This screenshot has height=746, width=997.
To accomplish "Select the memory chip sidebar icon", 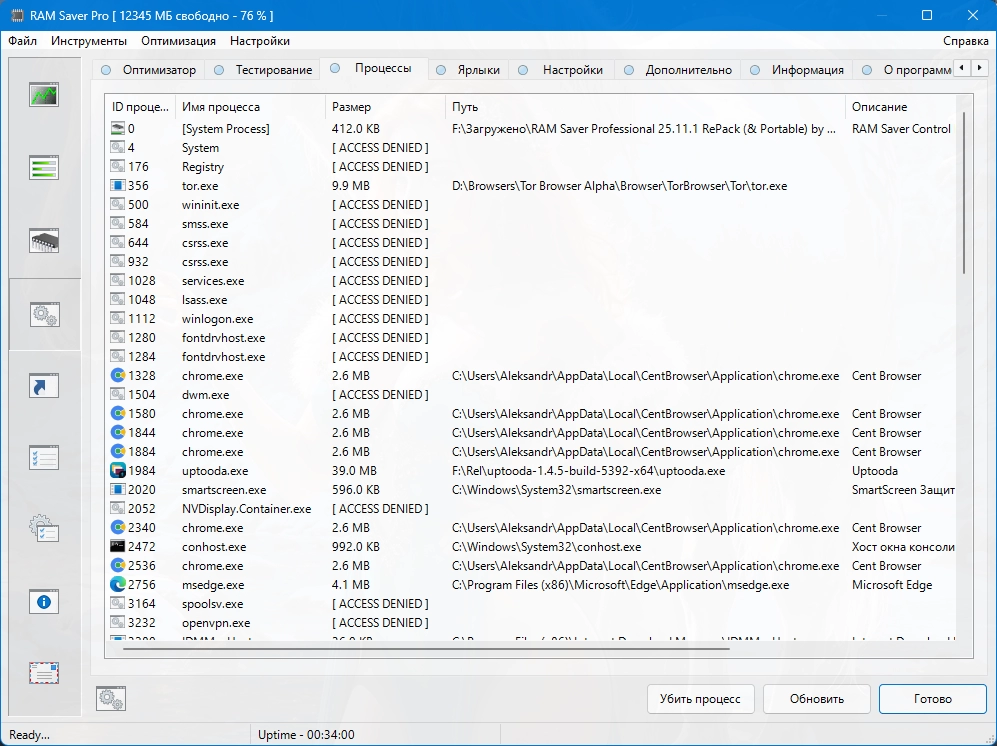I will [x=44, y=240].
